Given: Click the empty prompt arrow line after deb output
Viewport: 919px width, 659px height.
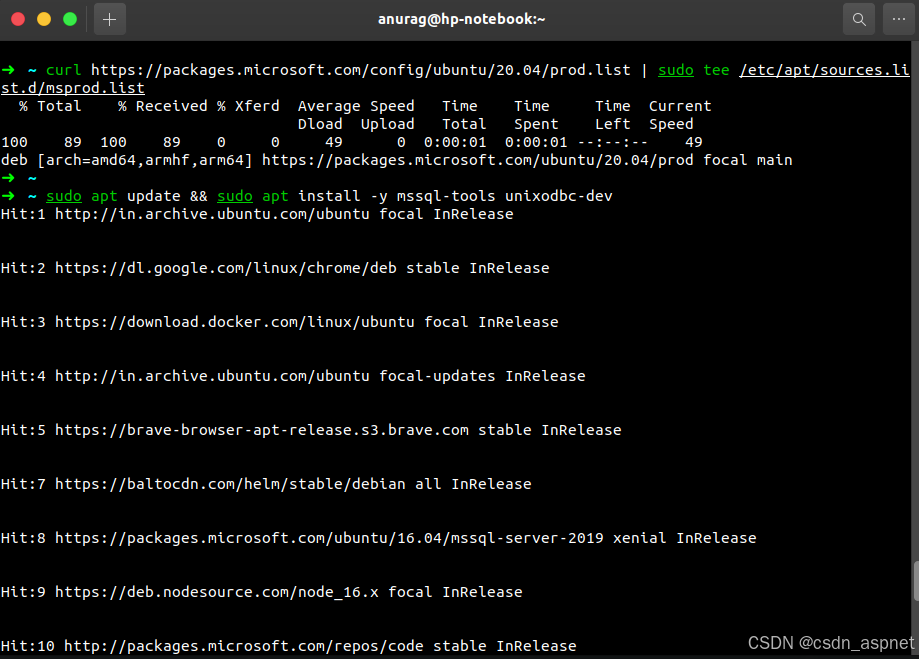Looking at the screenshot, I should (x=19, y=178).
